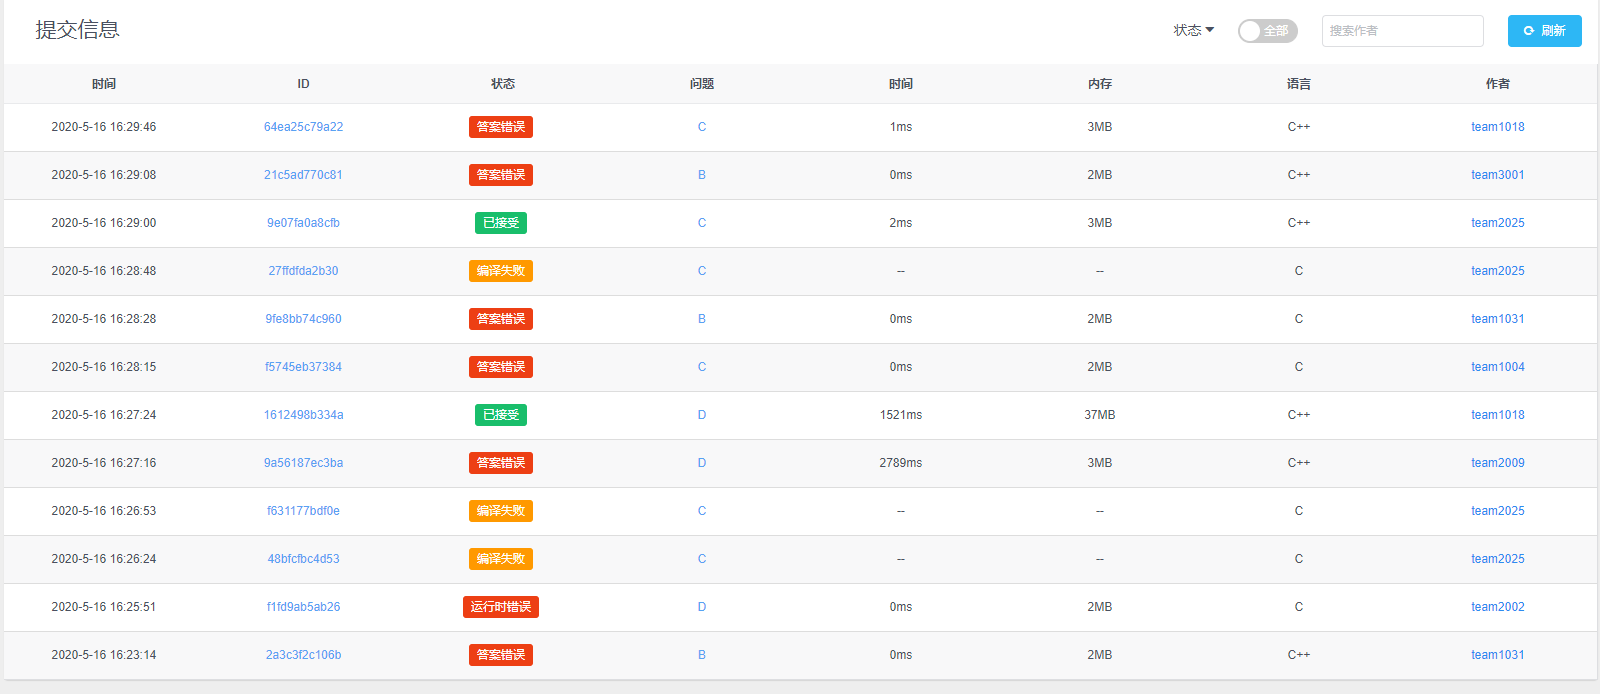
Task: Open problem B for submission 21c5ad770c81
Action: pos(702,175)
